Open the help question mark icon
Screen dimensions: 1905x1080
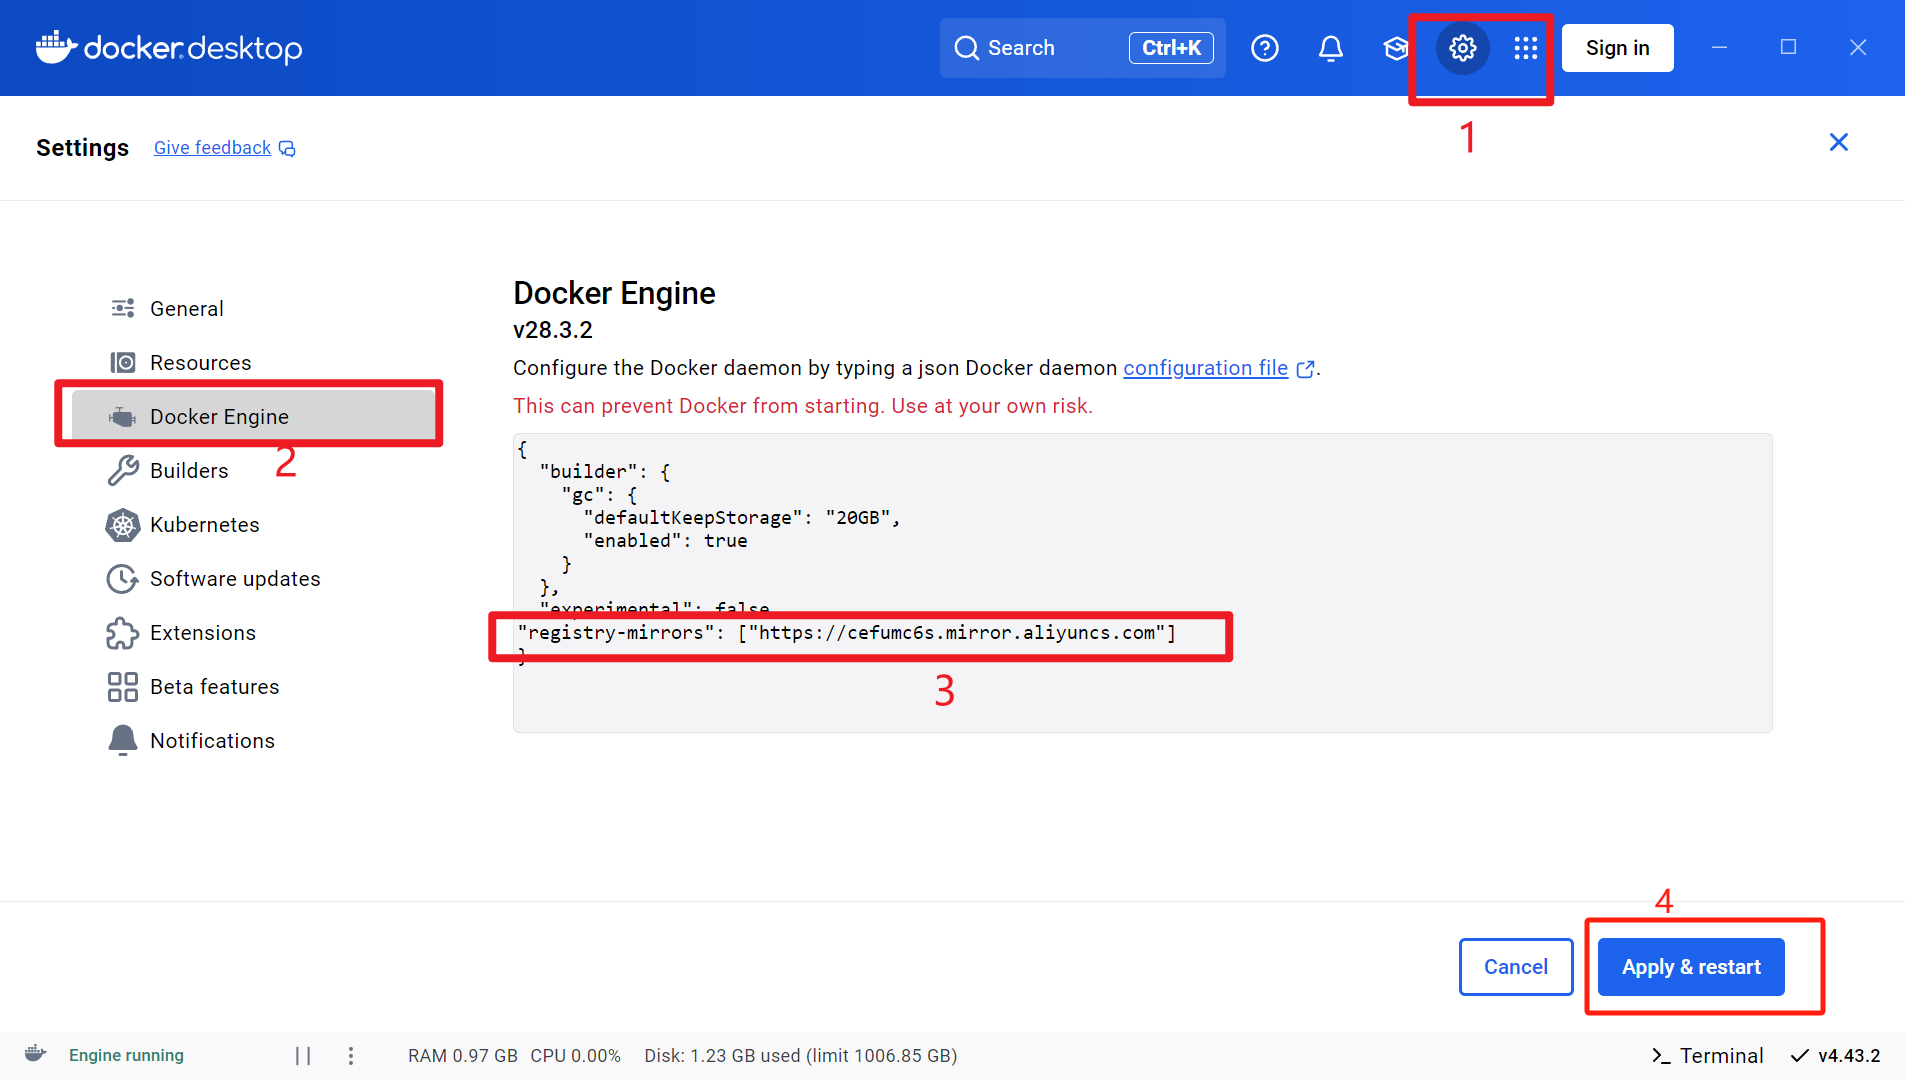coord(1265,48)
